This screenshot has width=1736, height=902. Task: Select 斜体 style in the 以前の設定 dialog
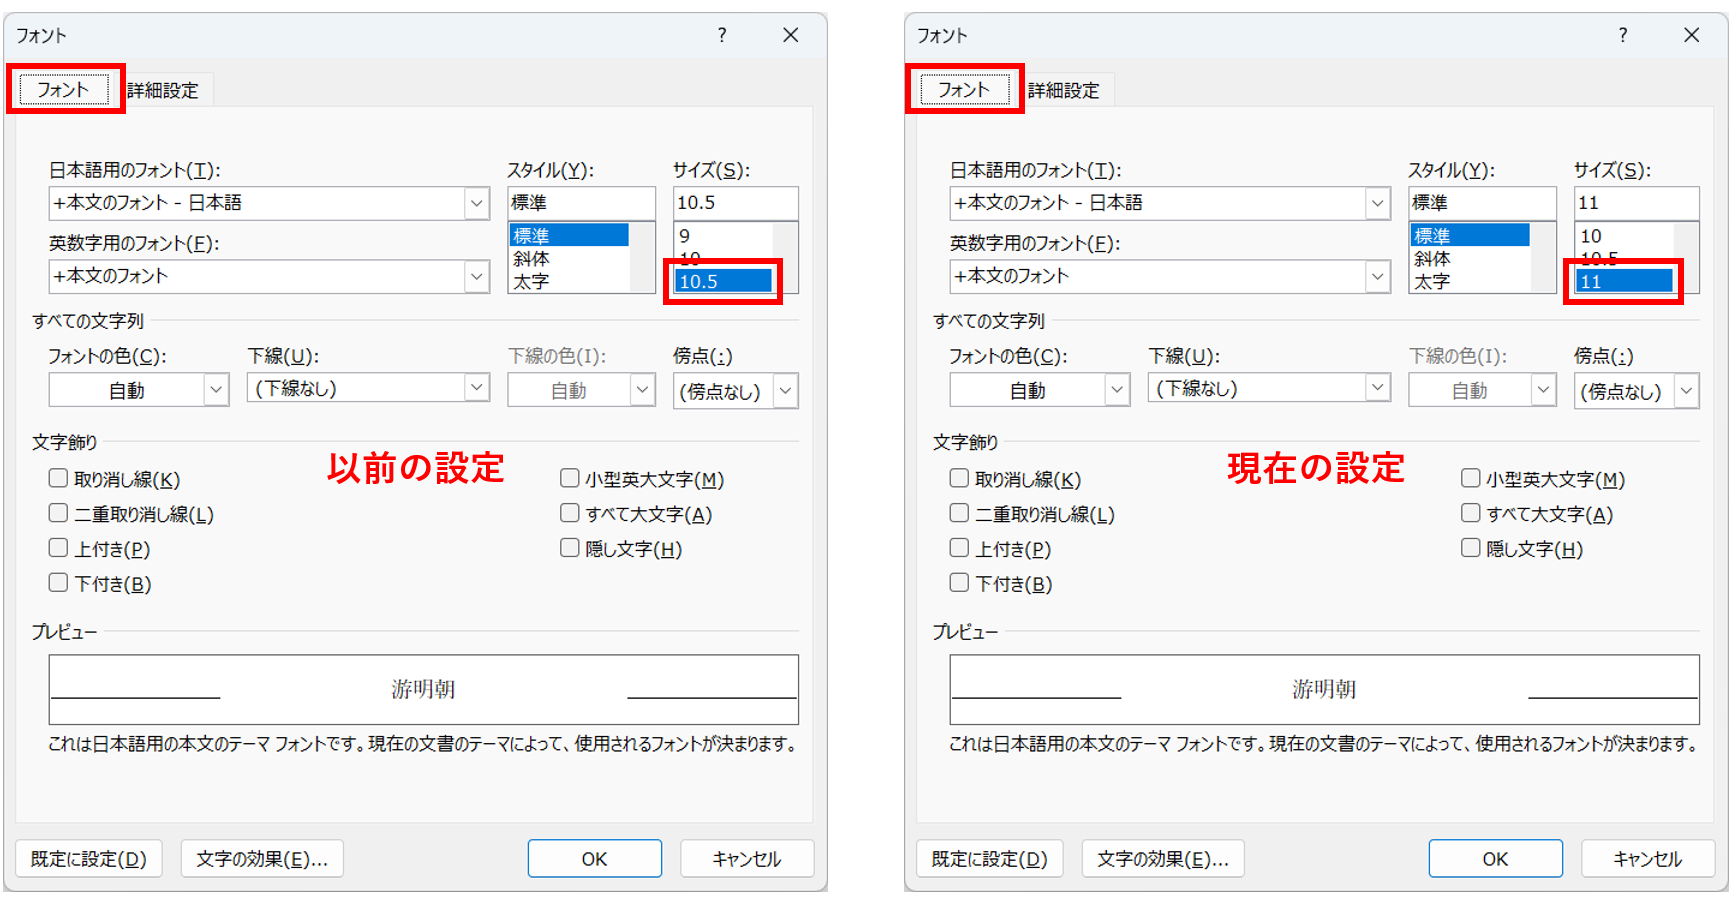pos(532,259)
